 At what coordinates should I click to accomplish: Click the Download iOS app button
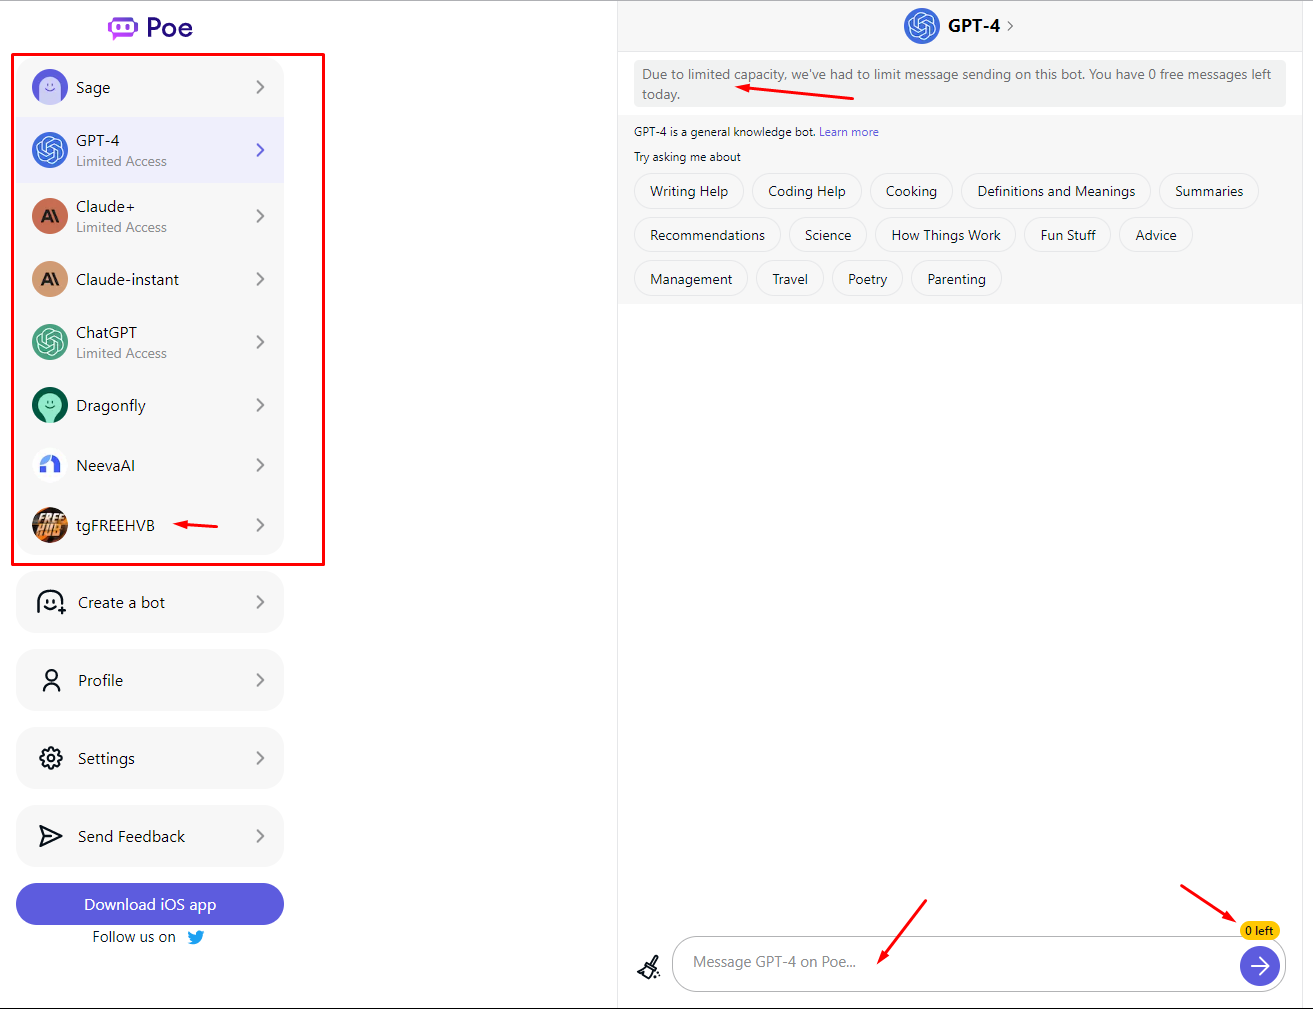(x=150, y=904)
